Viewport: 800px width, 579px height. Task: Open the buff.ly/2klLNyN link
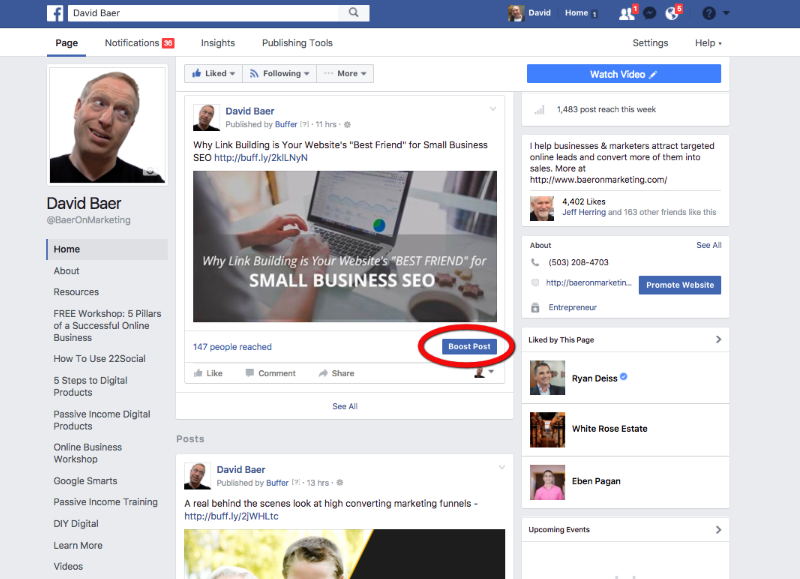260,157
